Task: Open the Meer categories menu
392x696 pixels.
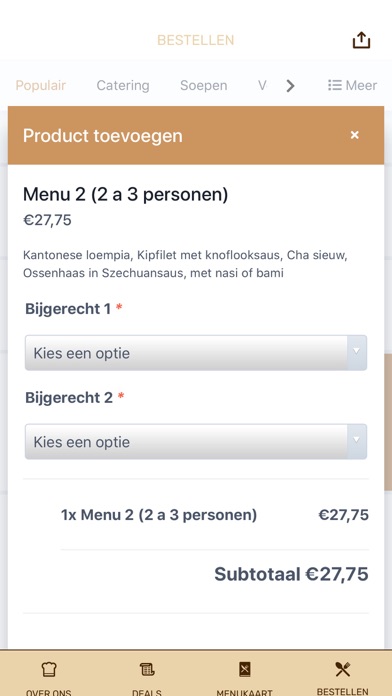Action: [352, 85]
